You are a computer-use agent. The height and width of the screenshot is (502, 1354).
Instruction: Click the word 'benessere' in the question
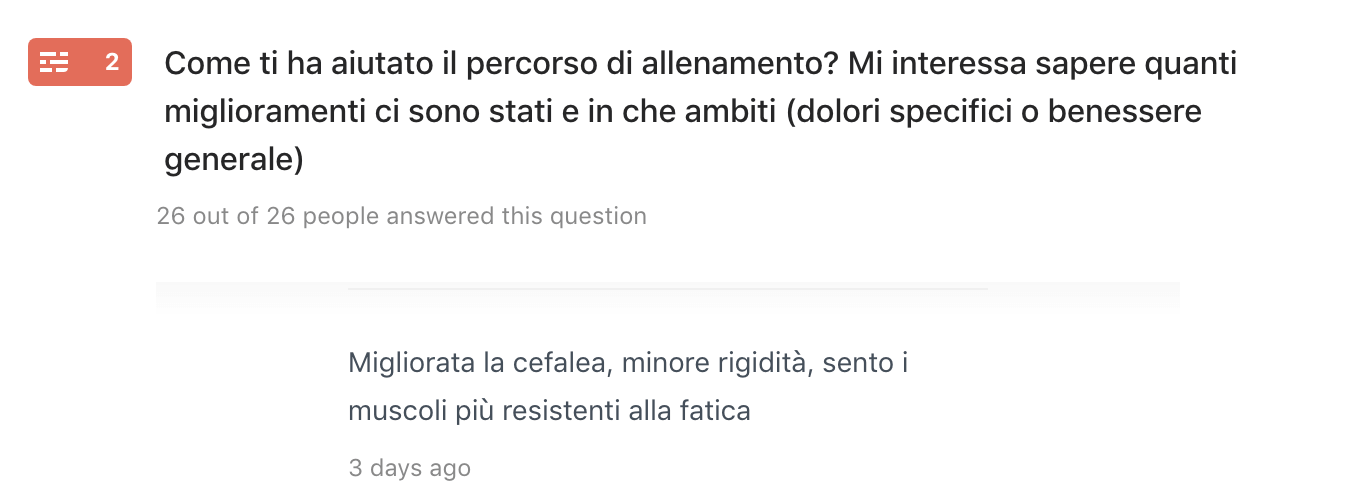[1125, 111]
